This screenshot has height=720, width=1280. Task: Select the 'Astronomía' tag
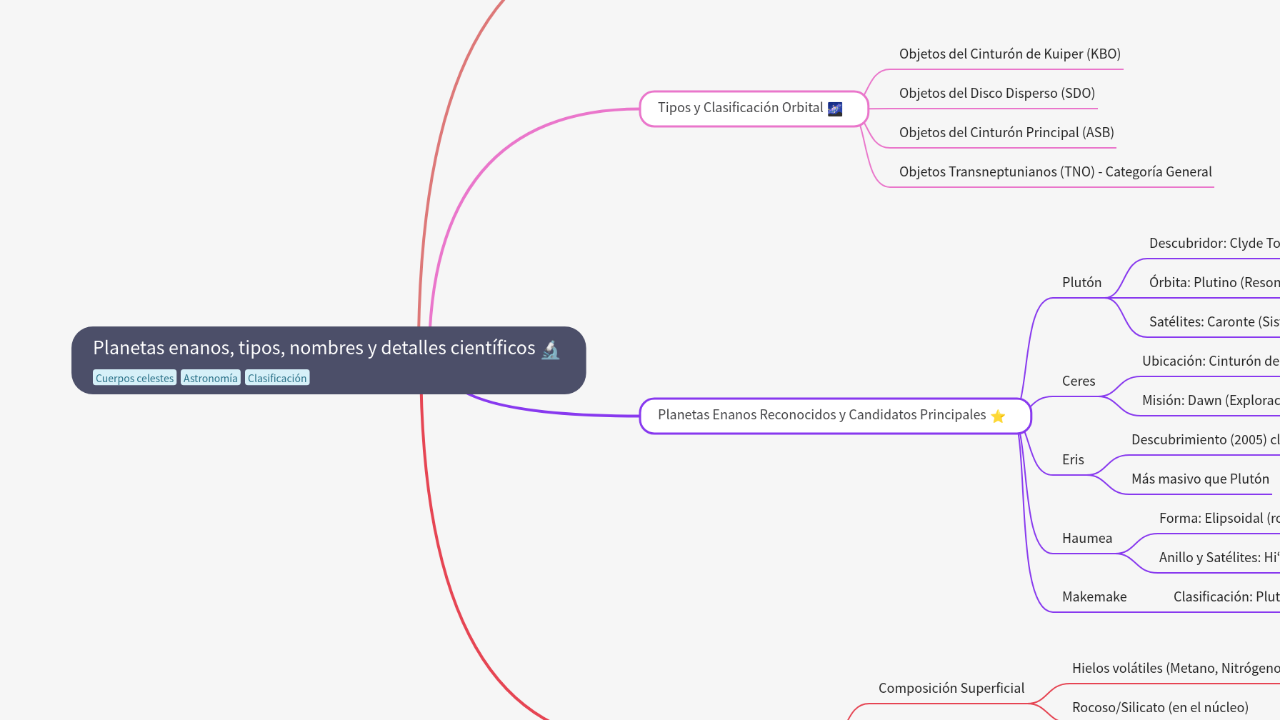(x=210, y=377)
